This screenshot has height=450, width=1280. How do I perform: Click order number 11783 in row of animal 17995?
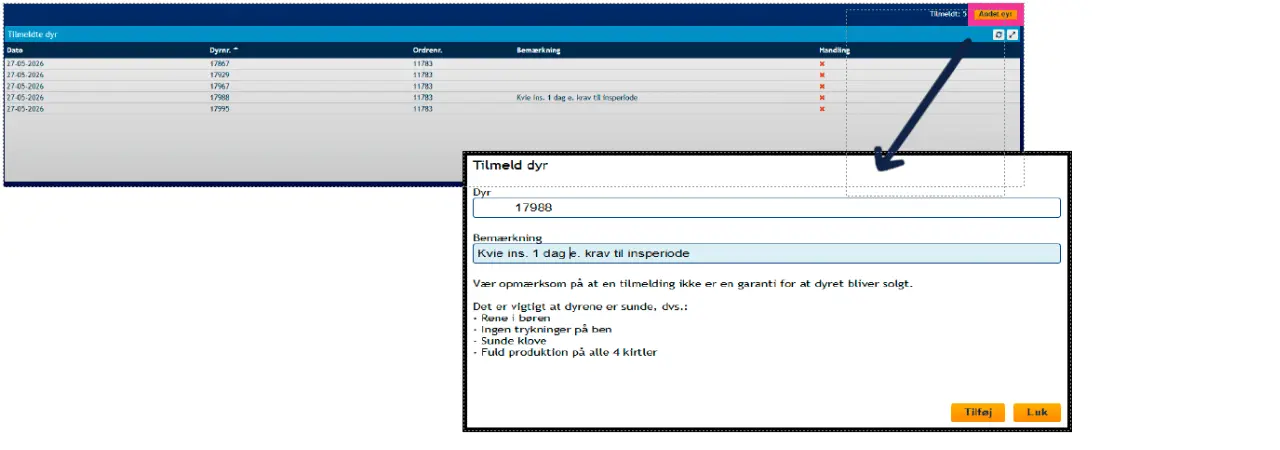[423, 108]
